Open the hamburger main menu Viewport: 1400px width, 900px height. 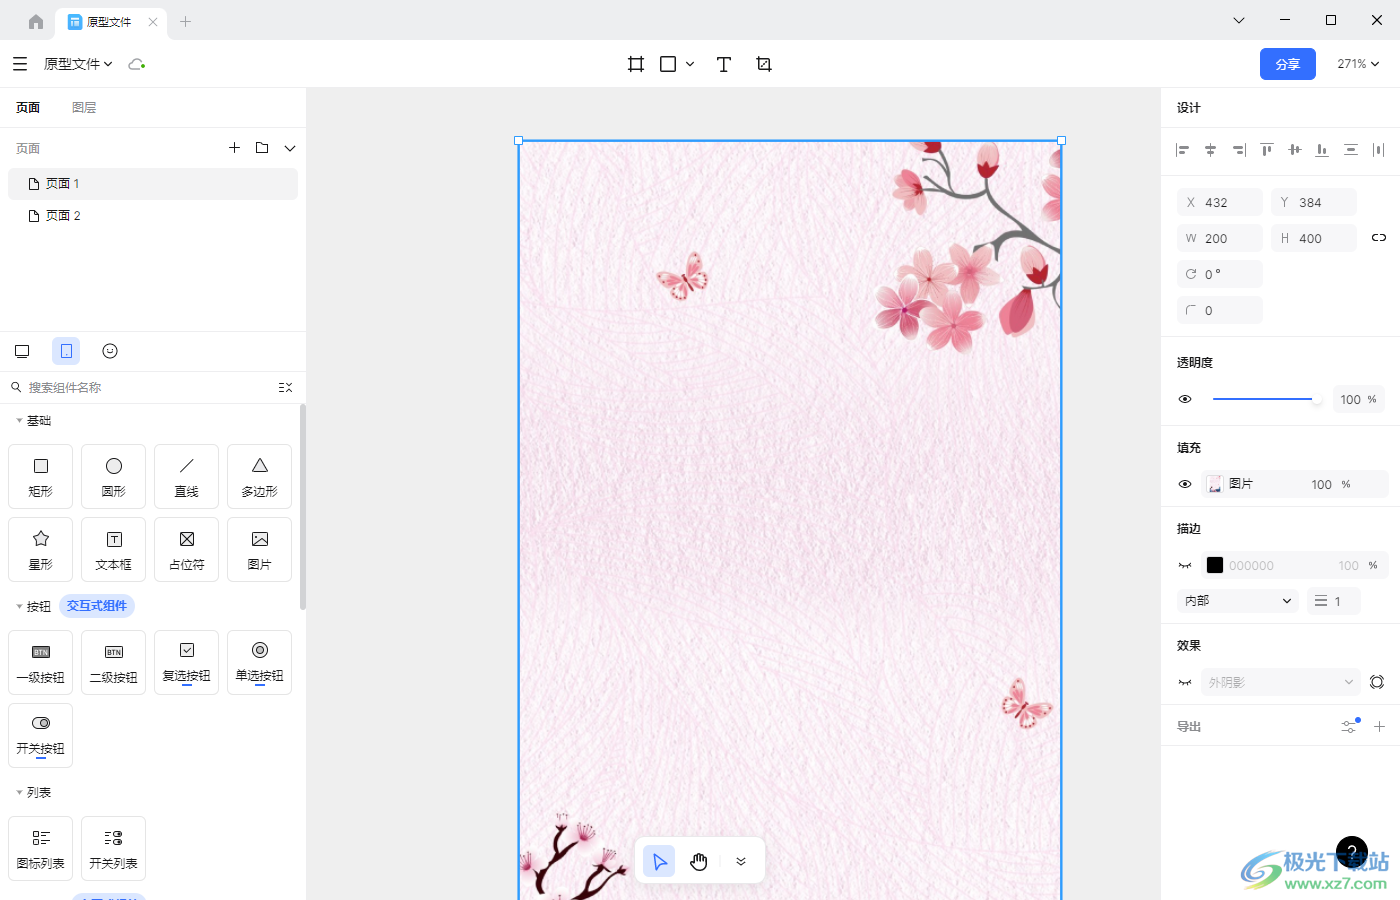(20, 64)
